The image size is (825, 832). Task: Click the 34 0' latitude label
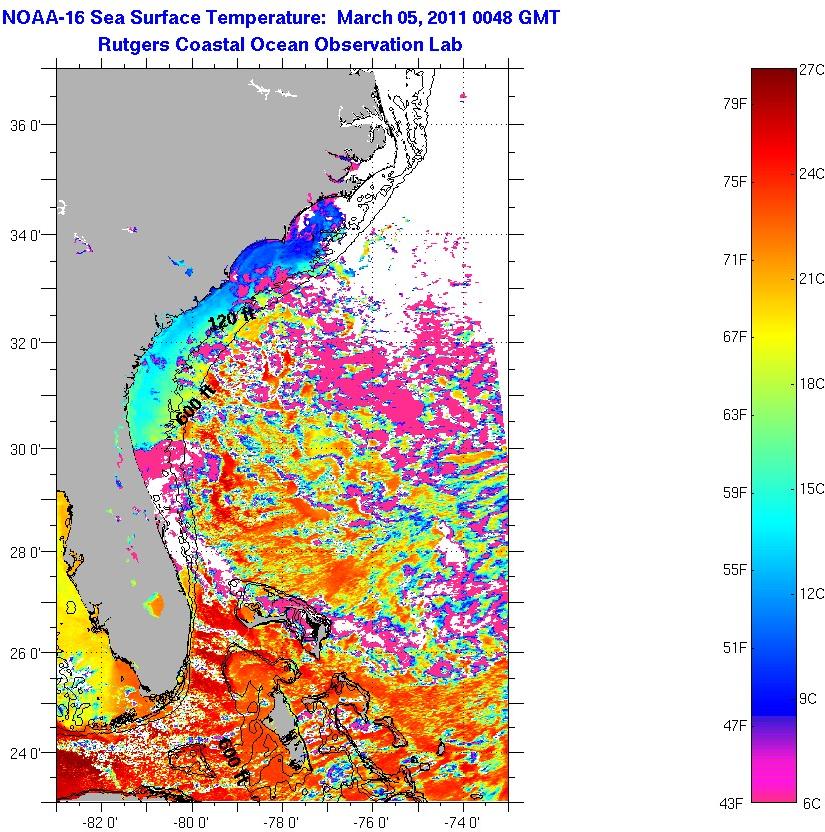coord(25,235)
